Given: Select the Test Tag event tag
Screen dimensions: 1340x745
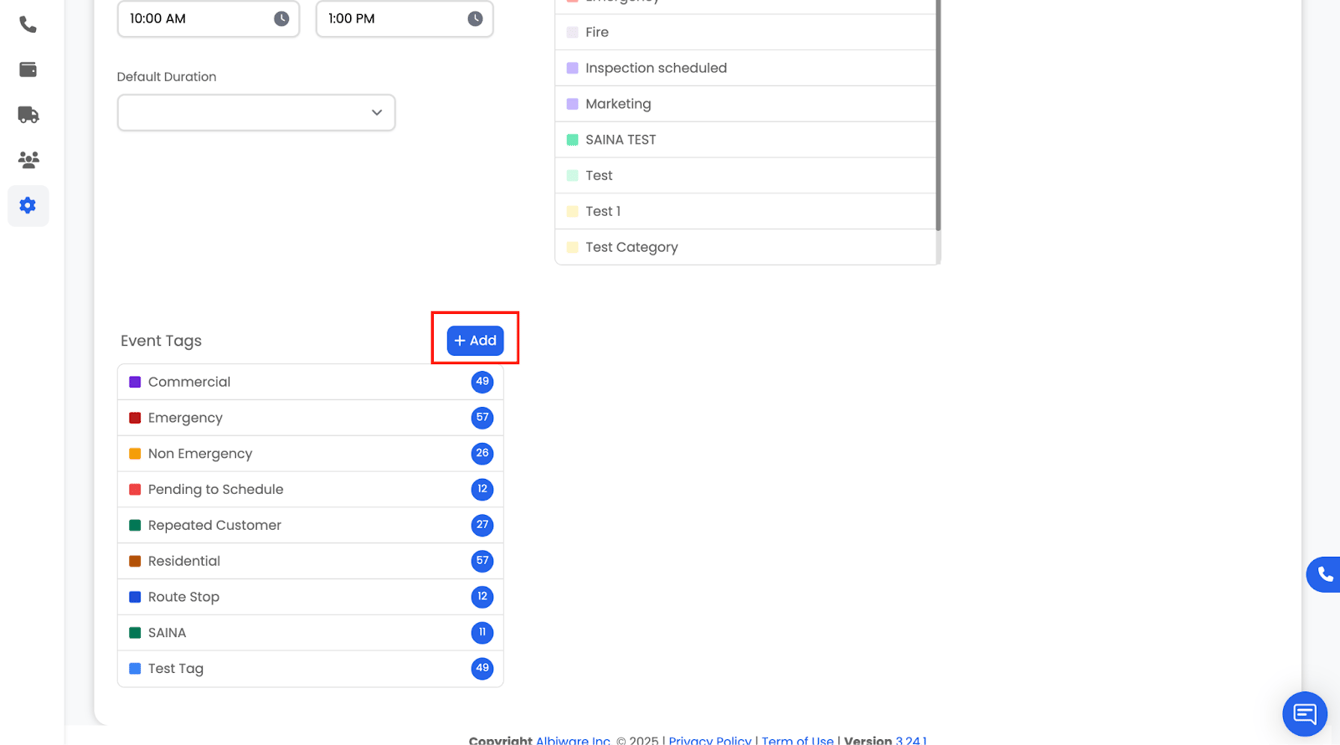Looking at the screenshot, I should (310, 669).
